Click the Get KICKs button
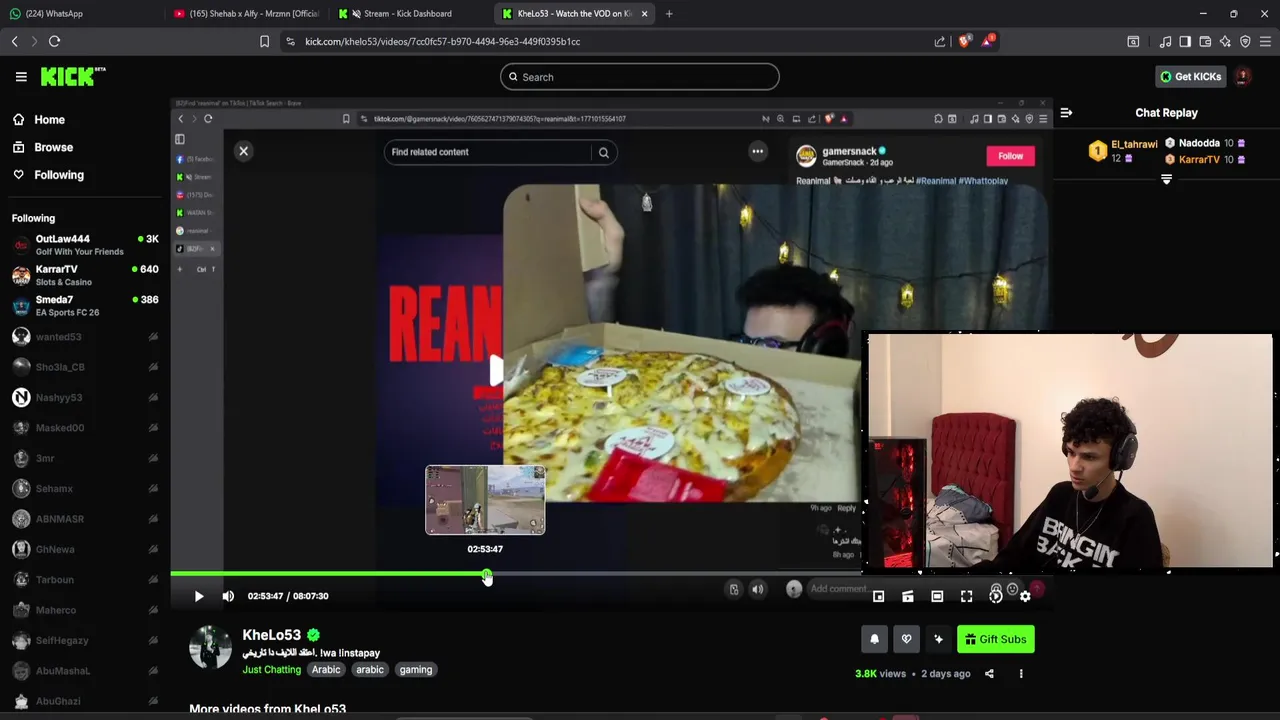 click(x=1190, y=76)
